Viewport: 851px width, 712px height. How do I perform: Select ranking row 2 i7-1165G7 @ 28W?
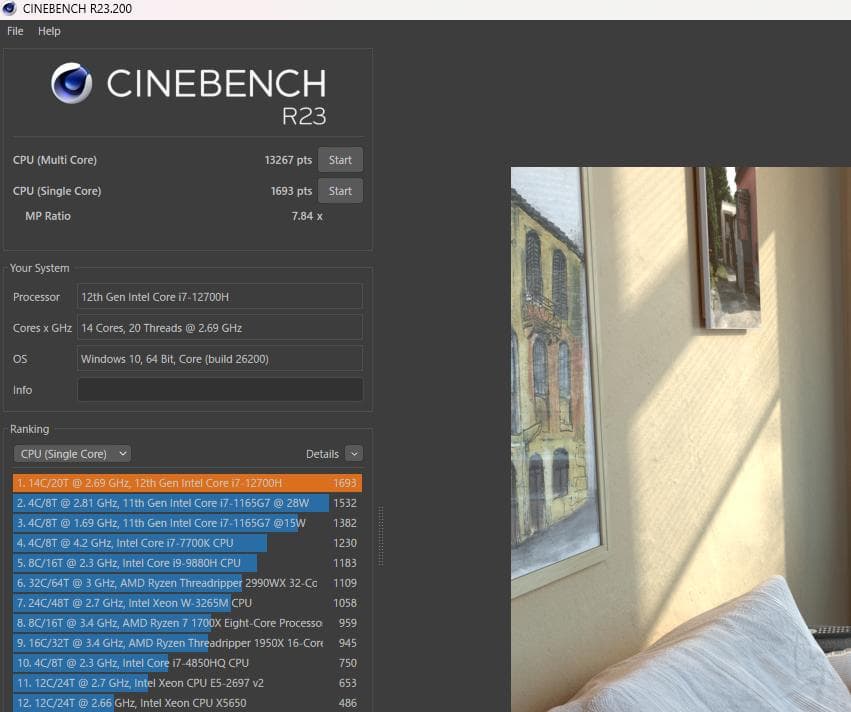[x=187, y=503]
